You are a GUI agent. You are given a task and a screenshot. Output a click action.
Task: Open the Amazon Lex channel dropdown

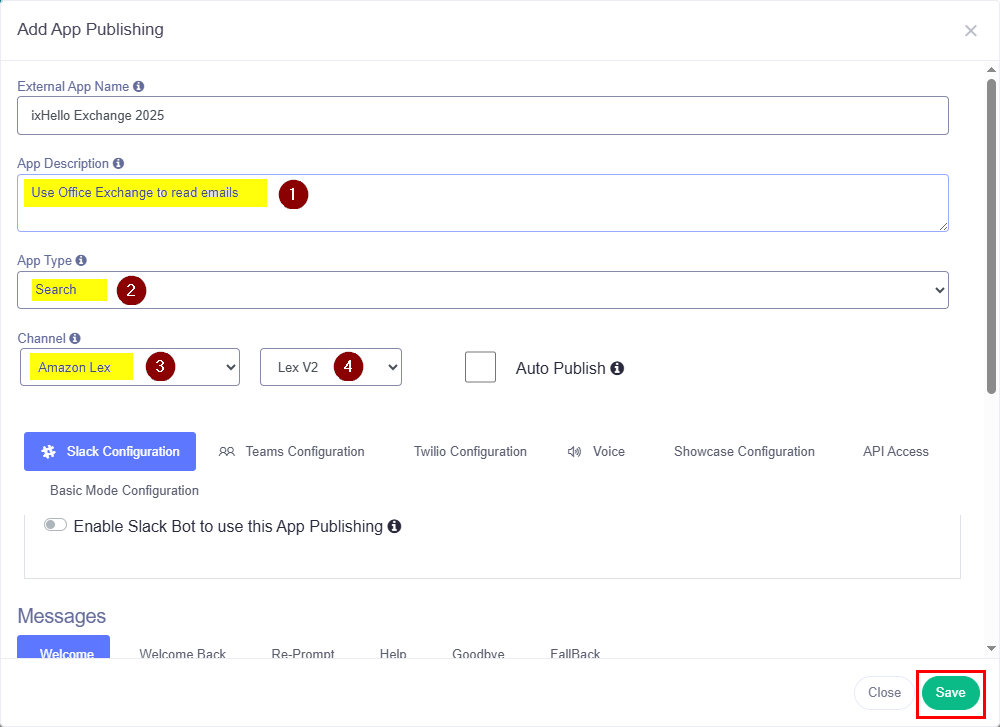[130, 367]
